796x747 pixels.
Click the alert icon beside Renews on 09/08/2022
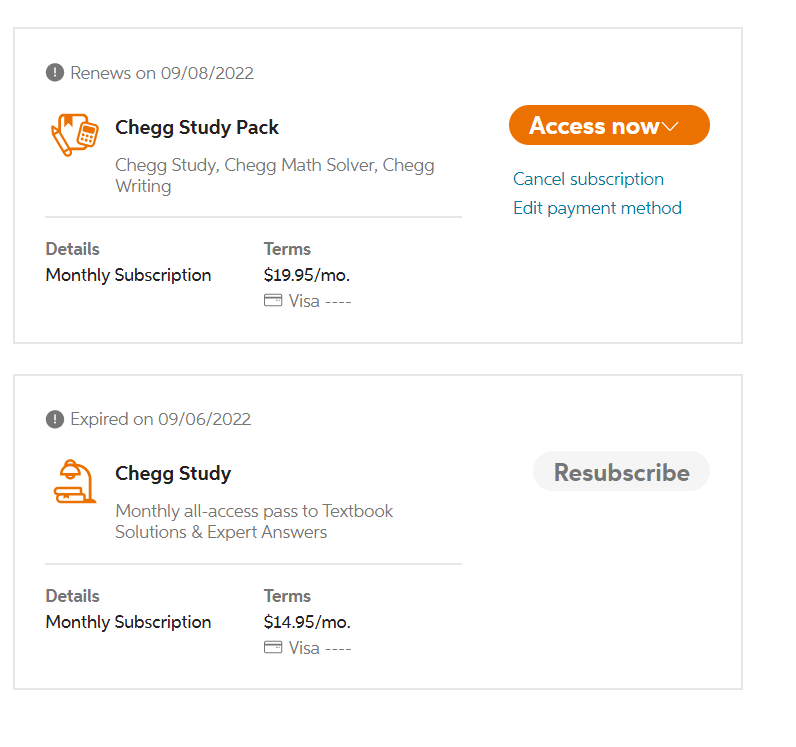pyautogui.click(x=55, y=73)
